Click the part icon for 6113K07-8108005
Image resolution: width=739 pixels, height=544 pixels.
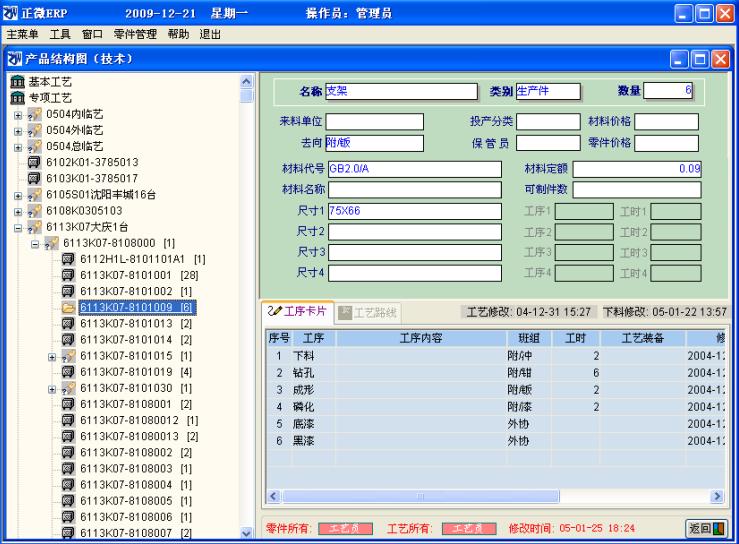coord(68,501)
